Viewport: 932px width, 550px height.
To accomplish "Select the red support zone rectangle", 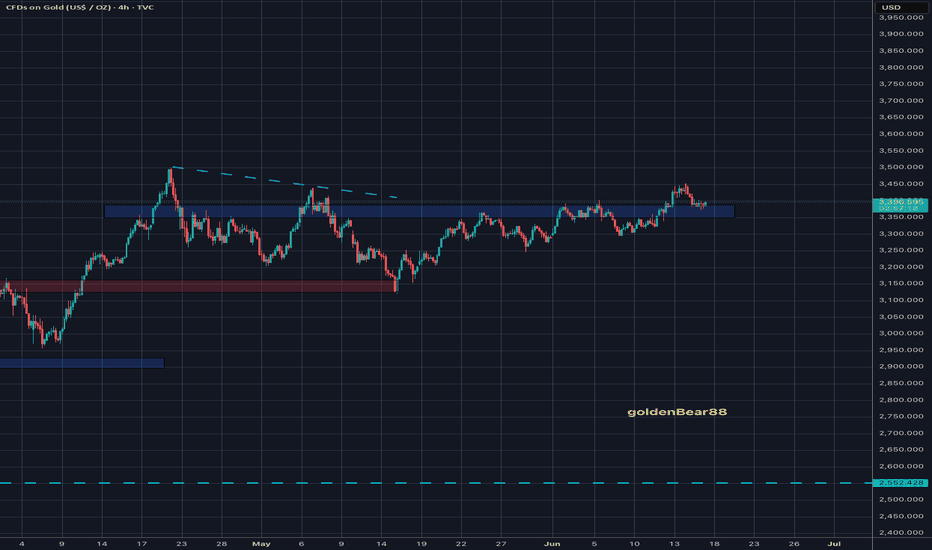I will [199, 286].
